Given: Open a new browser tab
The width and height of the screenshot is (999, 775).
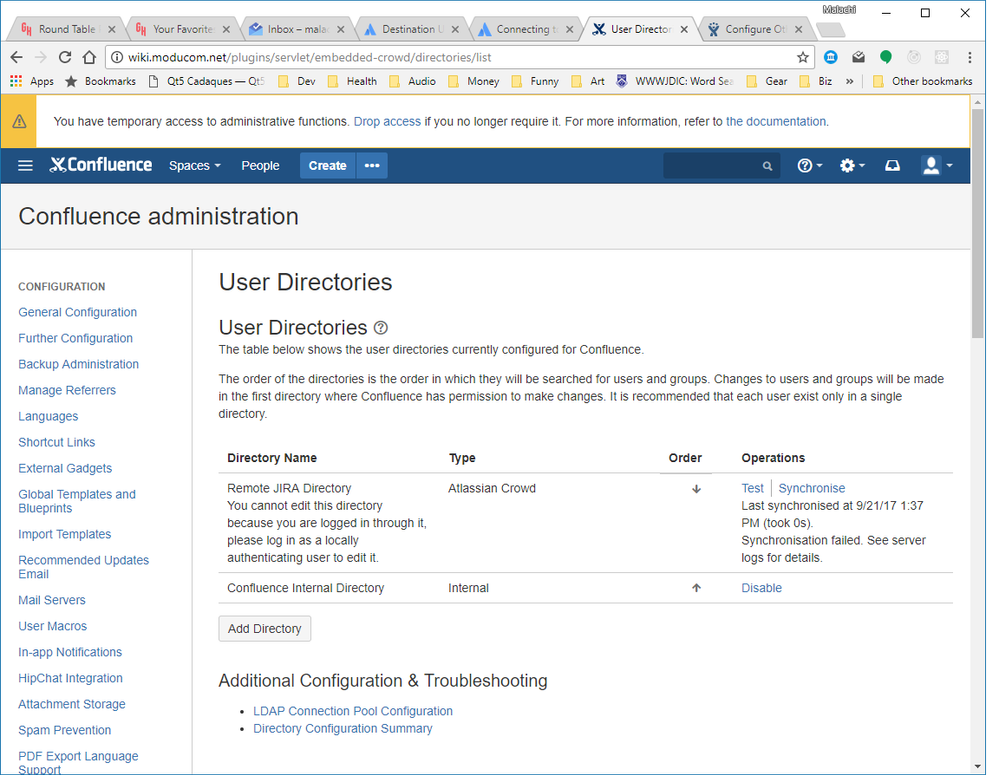Looking at the screenshot, I should pyautogui.click(x=830, y=29).
